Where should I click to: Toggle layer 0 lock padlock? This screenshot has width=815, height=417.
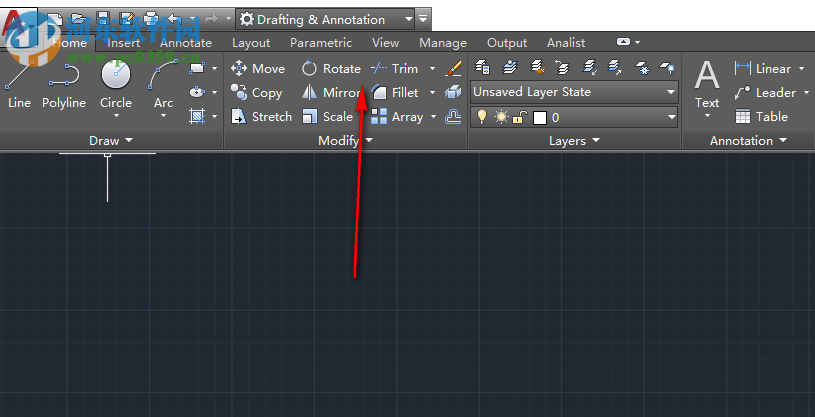518,118
